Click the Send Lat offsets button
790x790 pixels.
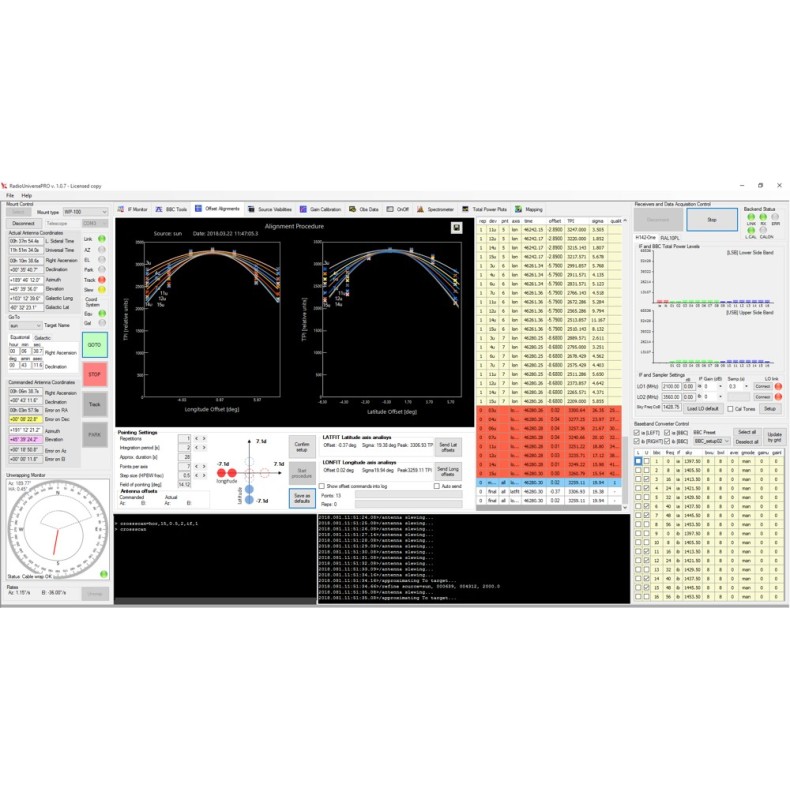coord(448,447)
